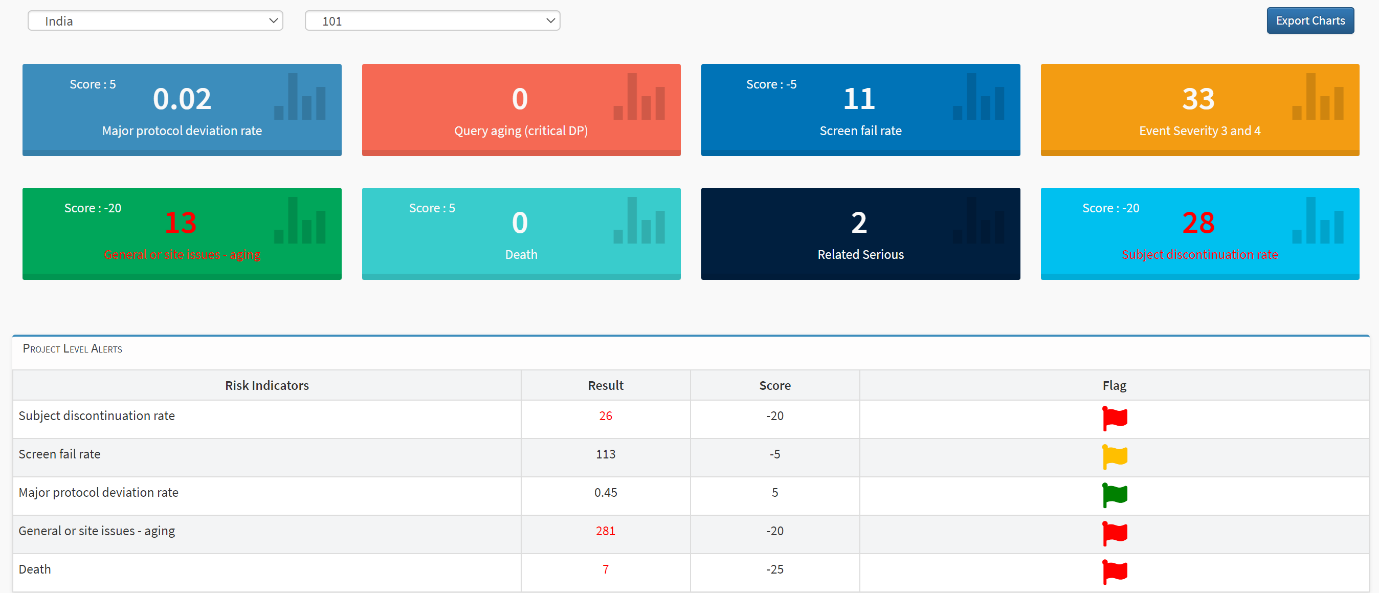Screen dimensions: 1379x593
Task: Click the red flag on the Death row
Action: 1114,572
